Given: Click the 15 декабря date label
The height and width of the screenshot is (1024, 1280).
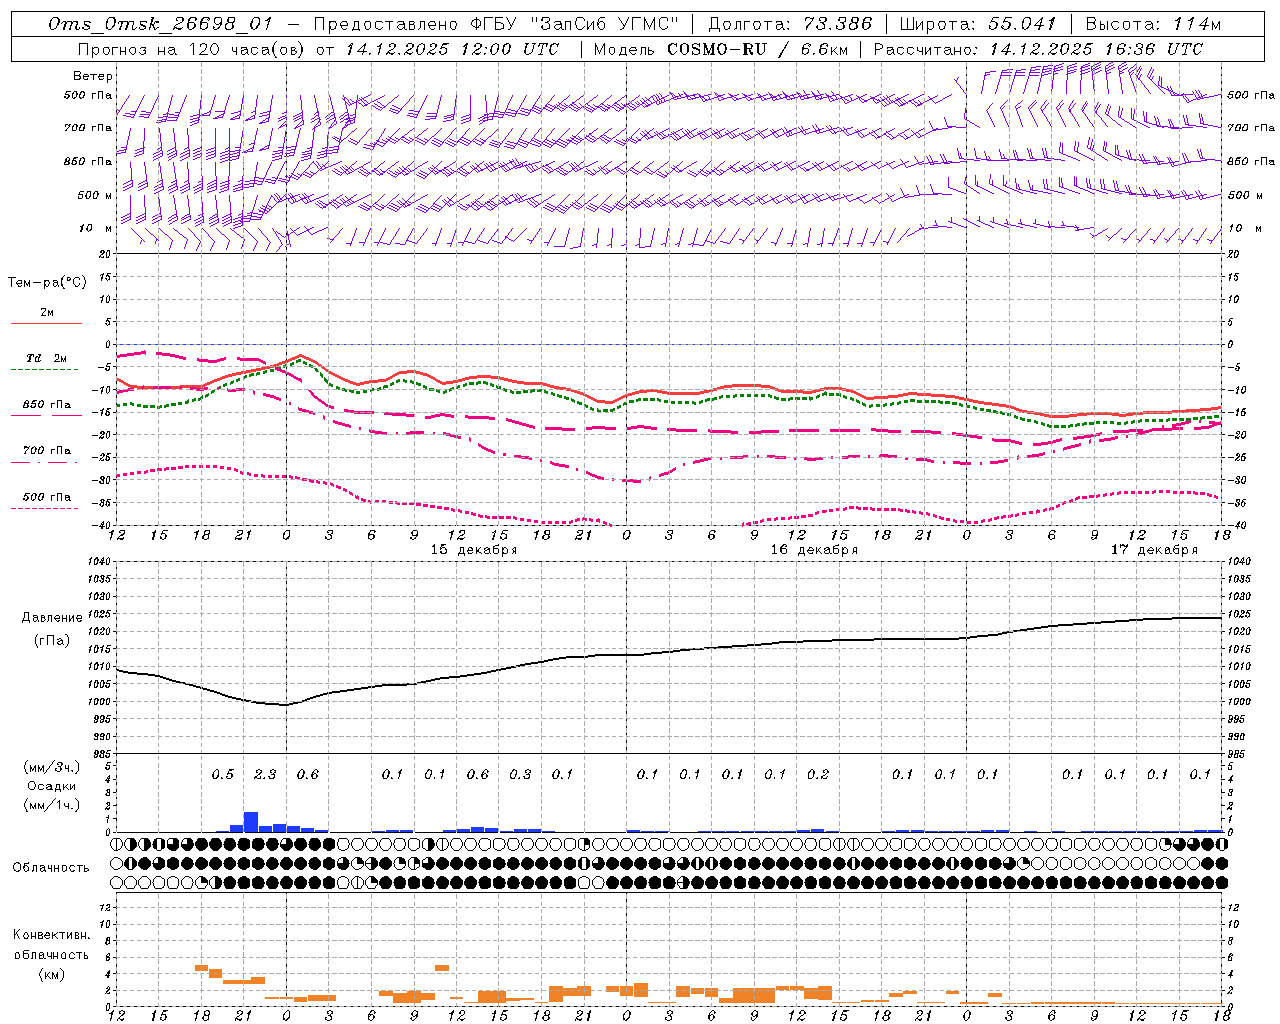Looking at the screenshot, I should pyautogui.click(x=474, y=550).
